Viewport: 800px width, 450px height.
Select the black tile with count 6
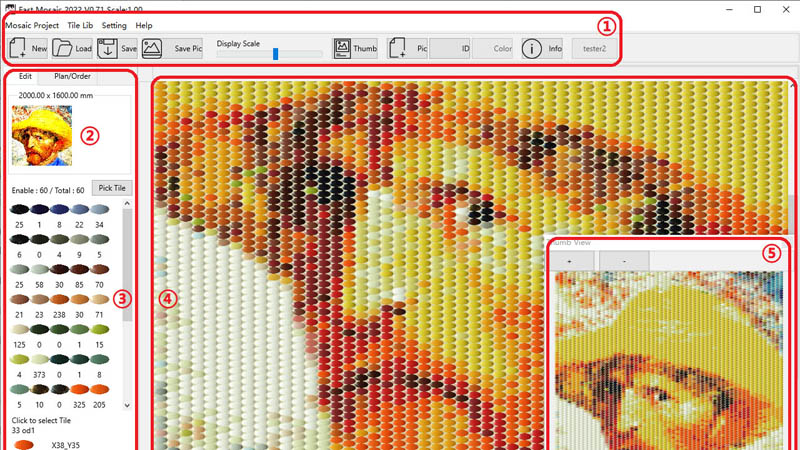(x=19, y=239)
